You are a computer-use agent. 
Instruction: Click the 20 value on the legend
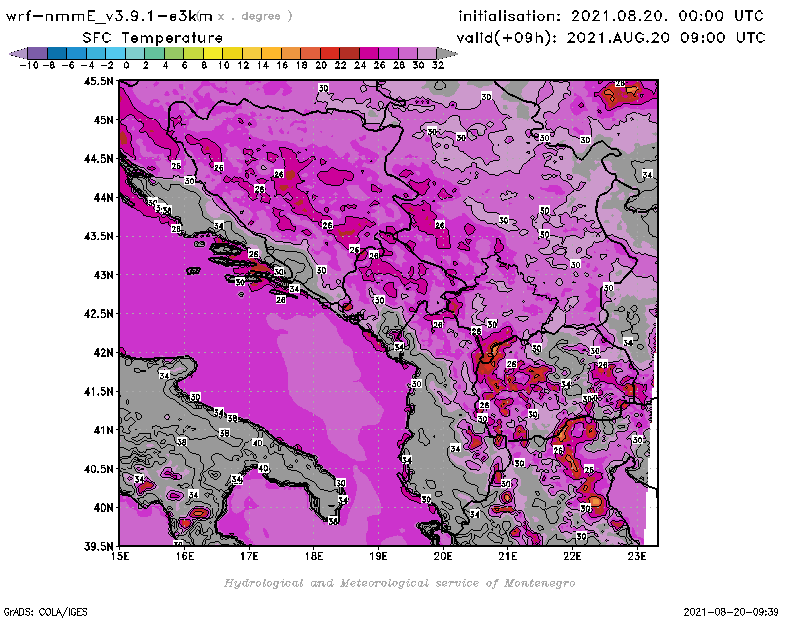(x=321, y=65)
